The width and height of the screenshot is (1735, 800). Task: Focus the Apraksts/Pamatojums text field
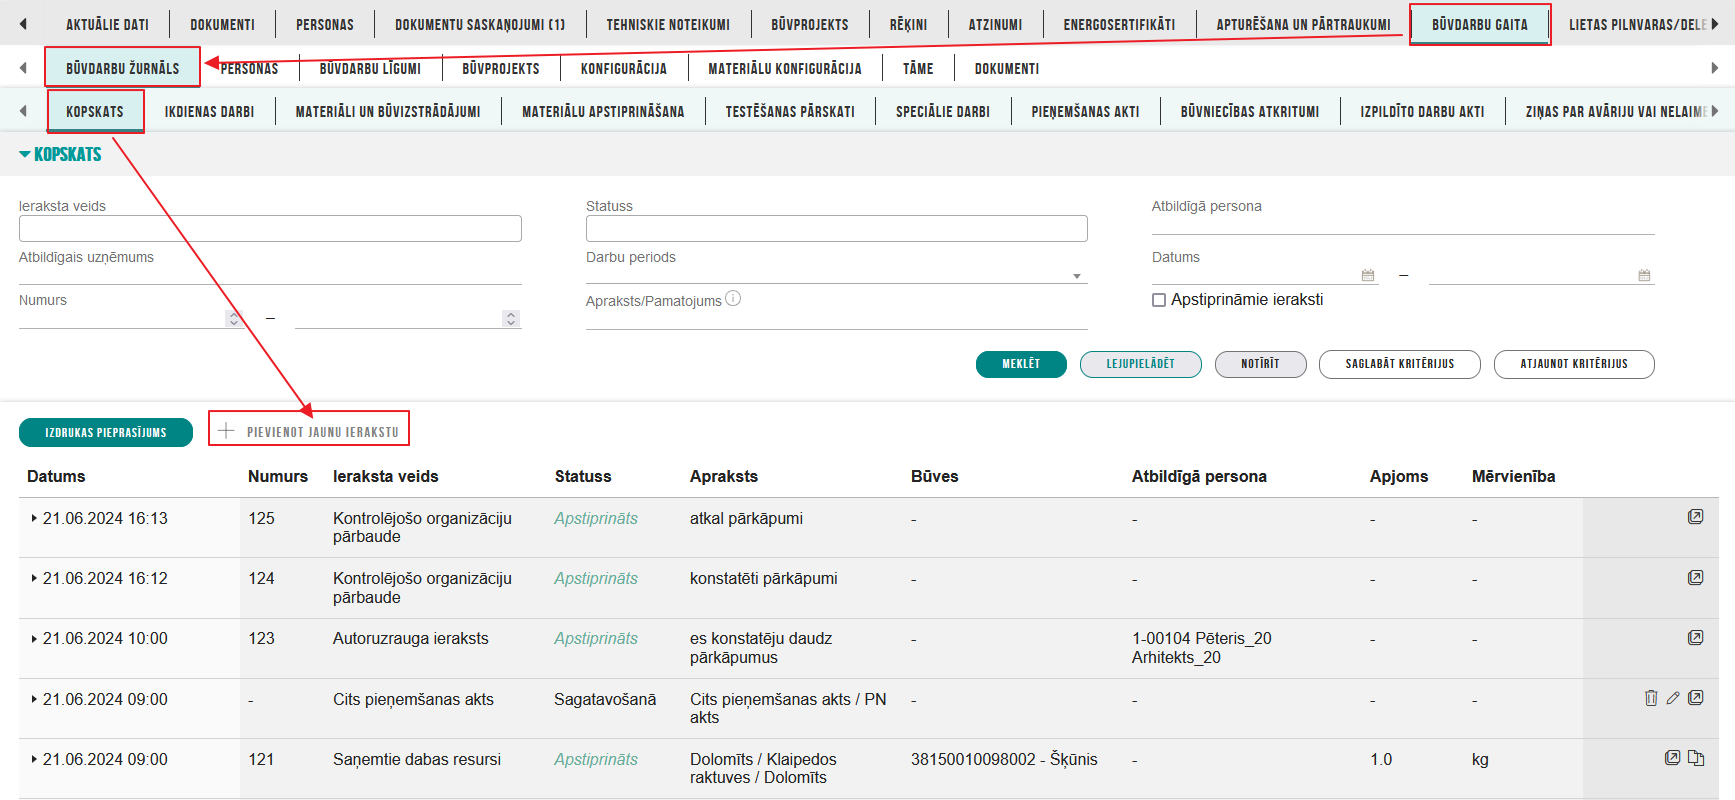pyautogui.click(x=836, y=319)
